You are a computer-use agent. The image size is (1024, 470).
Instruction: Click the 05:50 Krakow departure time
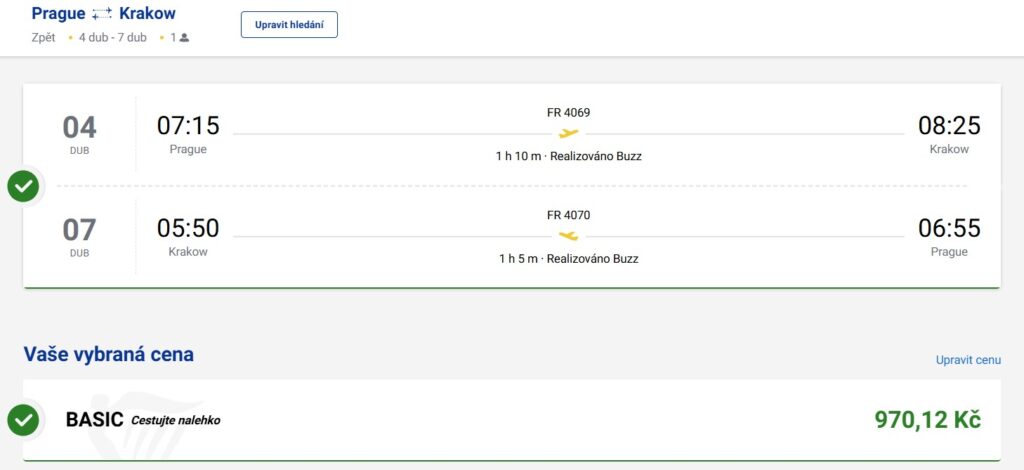pos(188,229)
